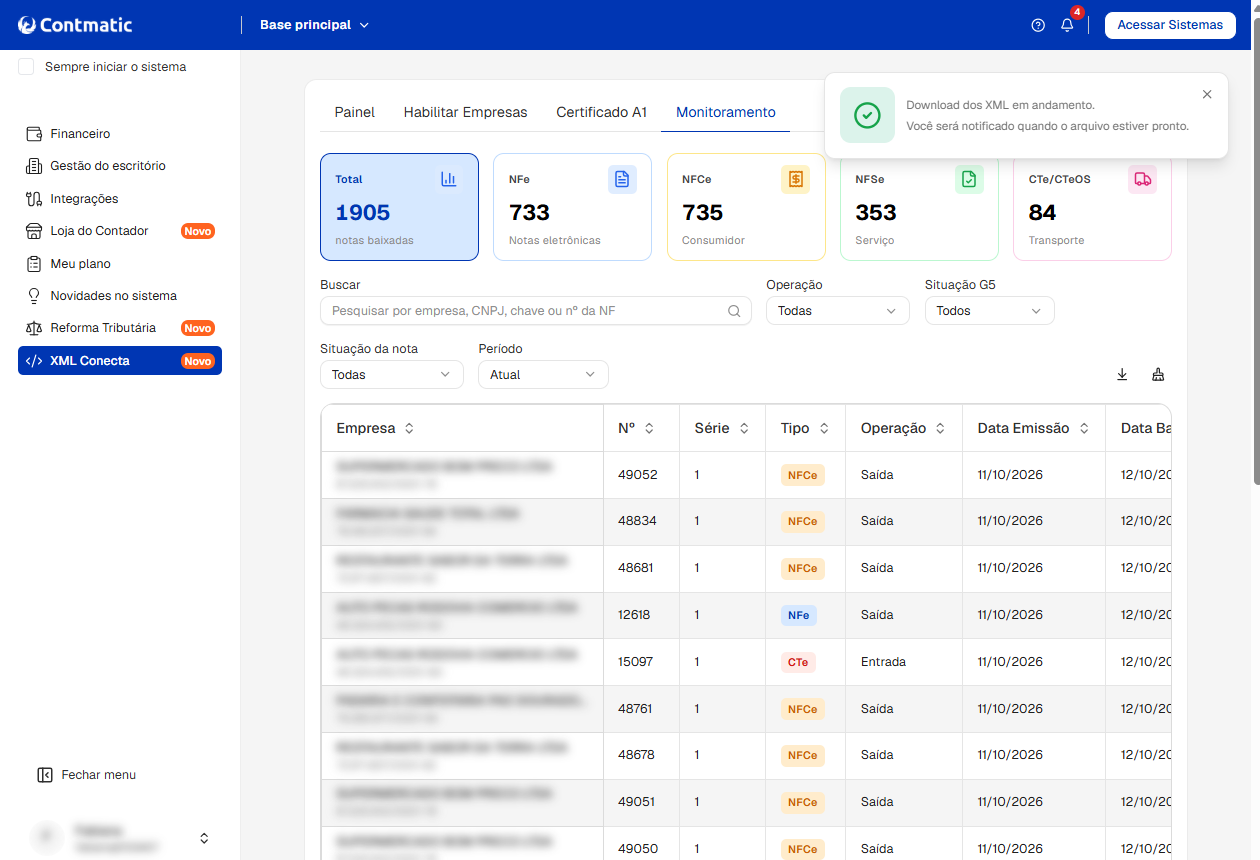Sort the table by Operação column
1260x860 pixels.
[x=940, y=428]
